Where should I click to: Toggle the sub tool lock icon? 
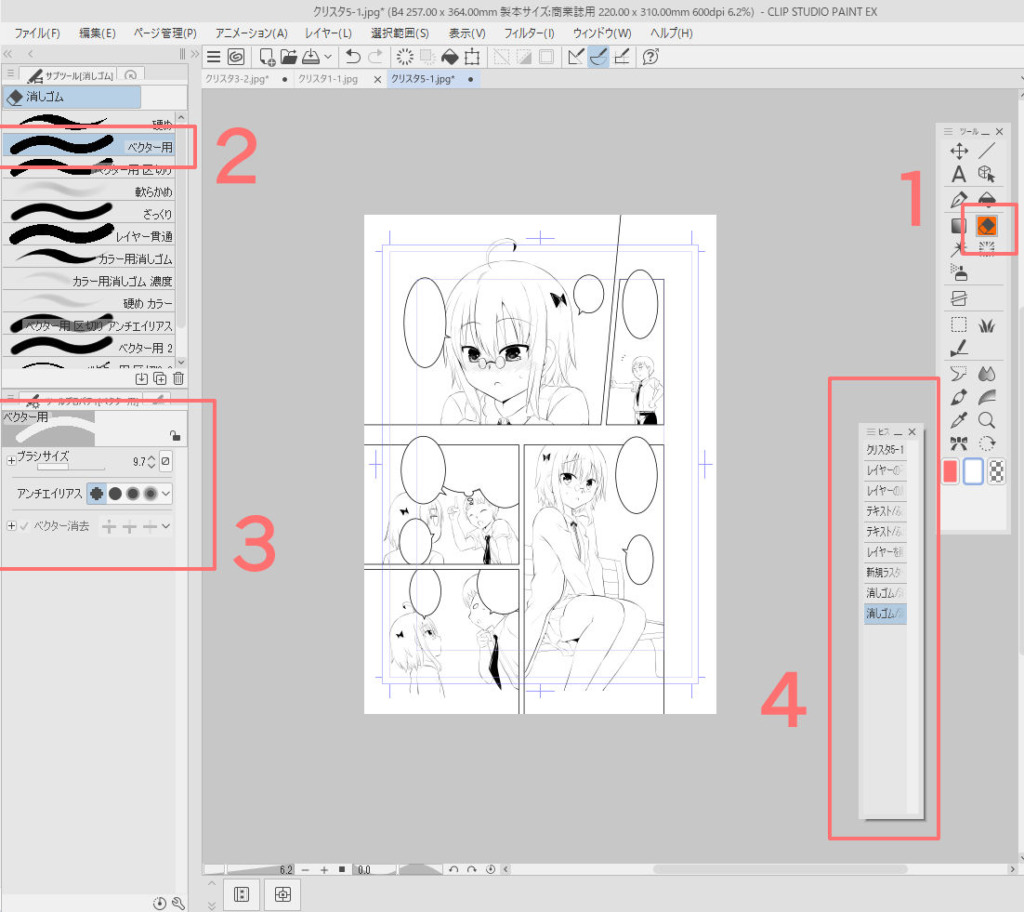coord(174,435)
